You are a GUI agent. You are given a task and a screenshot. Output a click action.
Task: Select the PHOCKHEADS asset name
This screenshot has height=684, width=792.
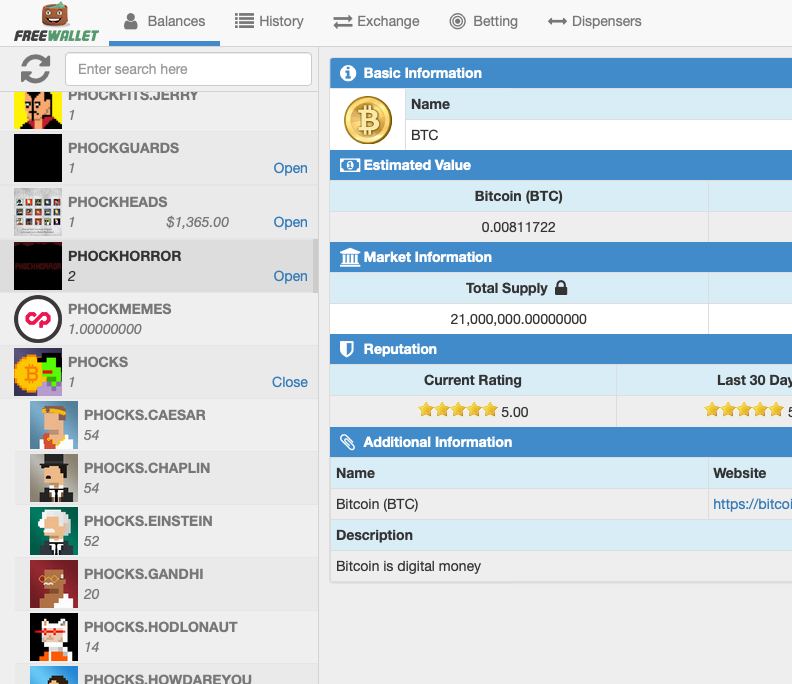point(118,202)
